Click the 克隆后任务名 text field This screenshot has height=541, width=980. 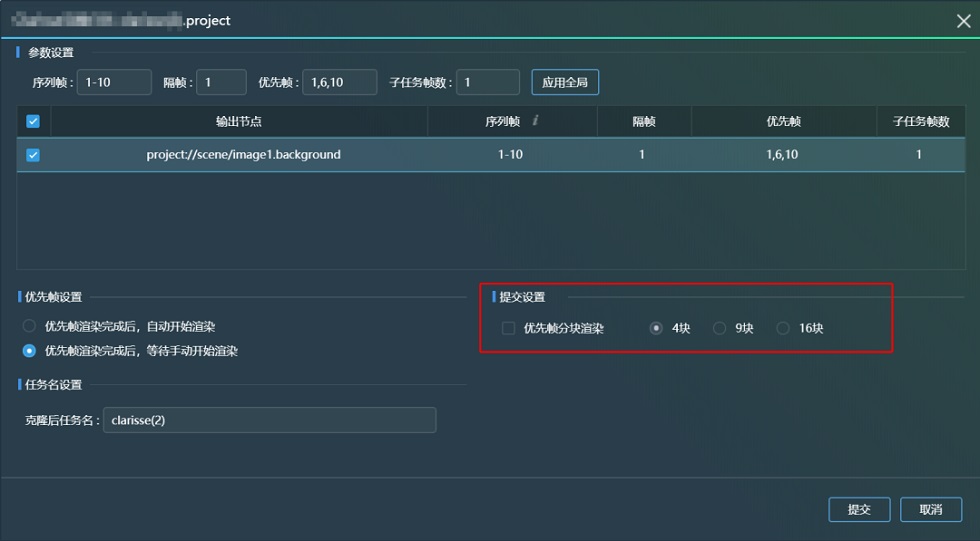coord(270,420)
